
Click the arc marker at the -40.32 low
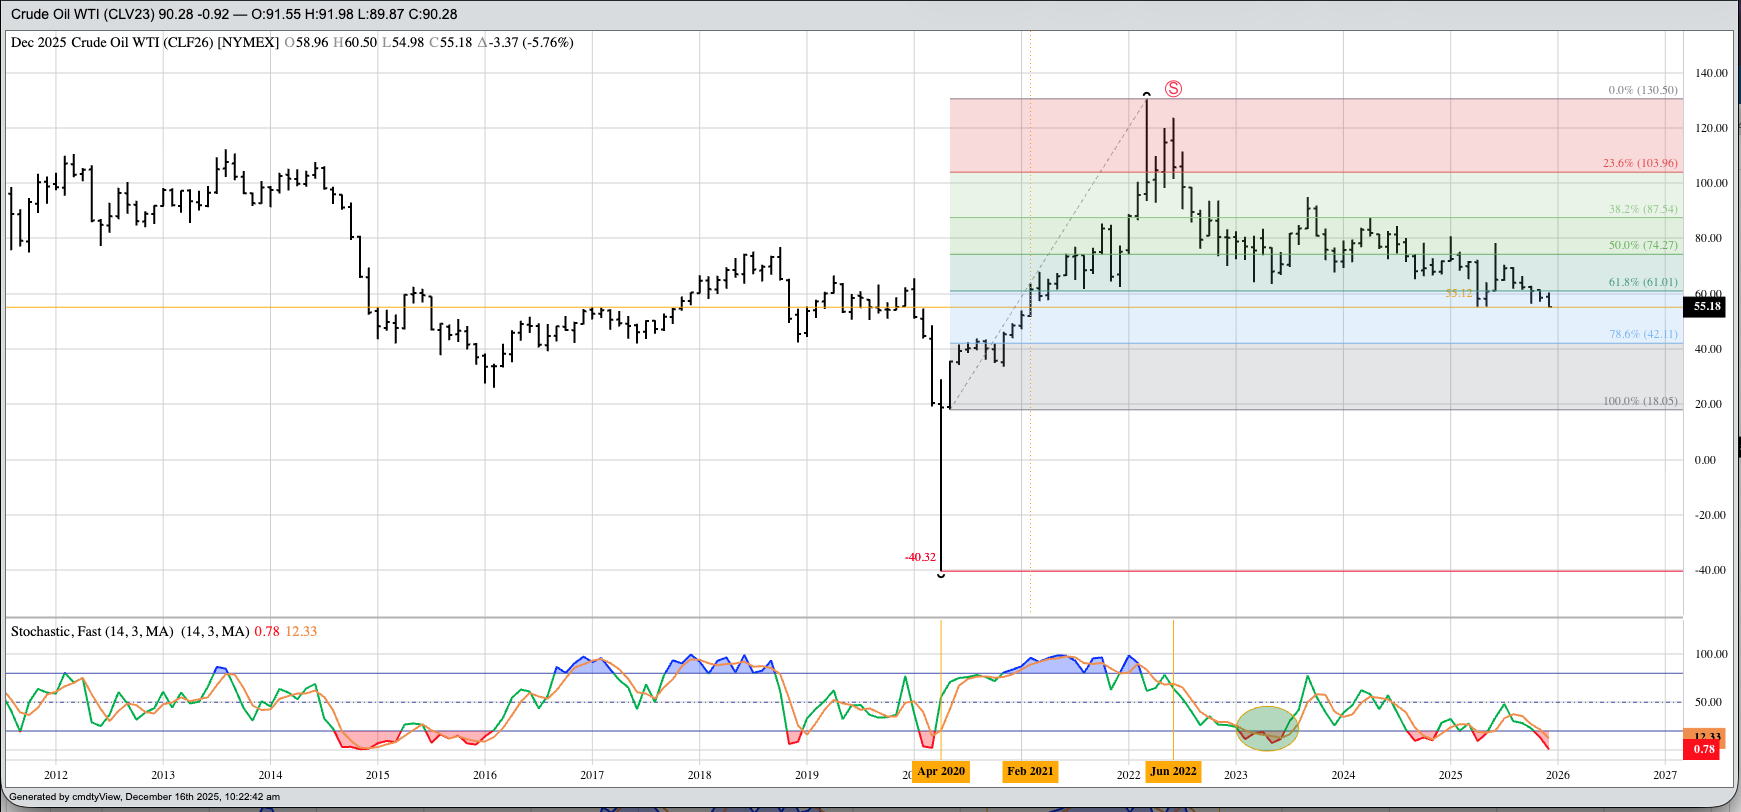[941, 575]
